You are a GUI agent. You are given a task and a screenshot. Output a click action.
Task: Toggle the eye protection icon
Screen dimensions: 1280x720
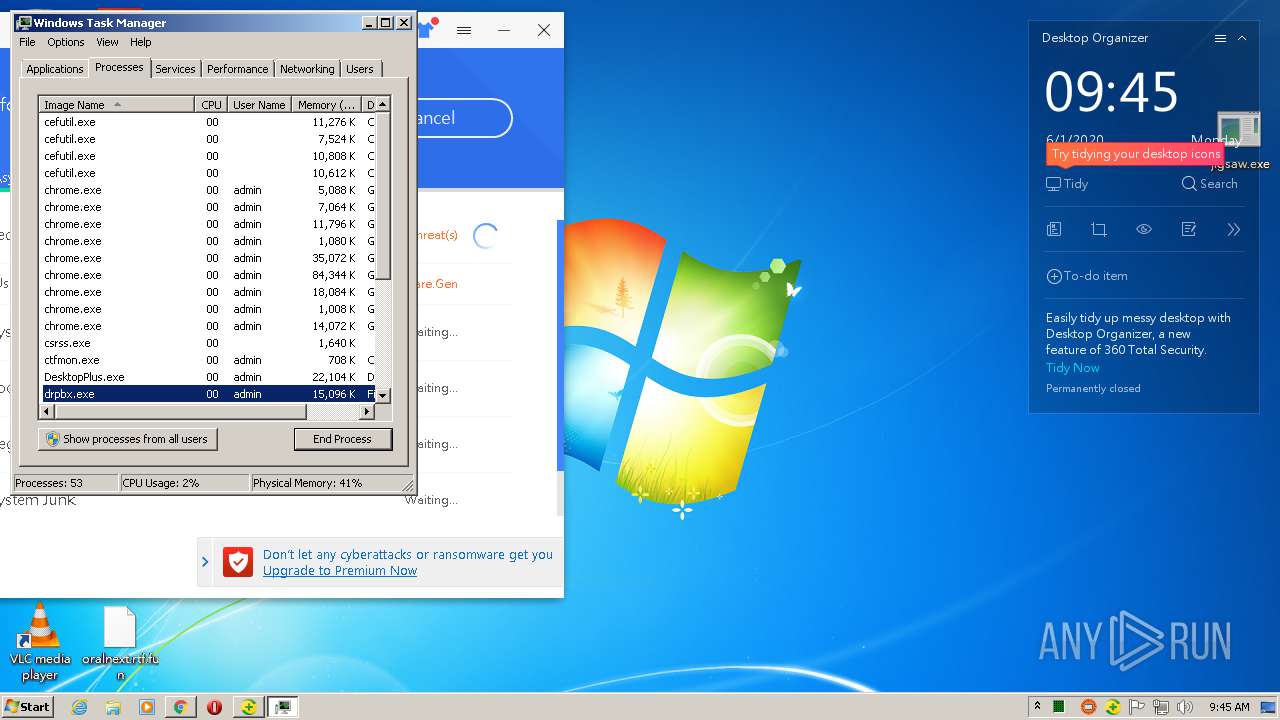coord(1144,229)
